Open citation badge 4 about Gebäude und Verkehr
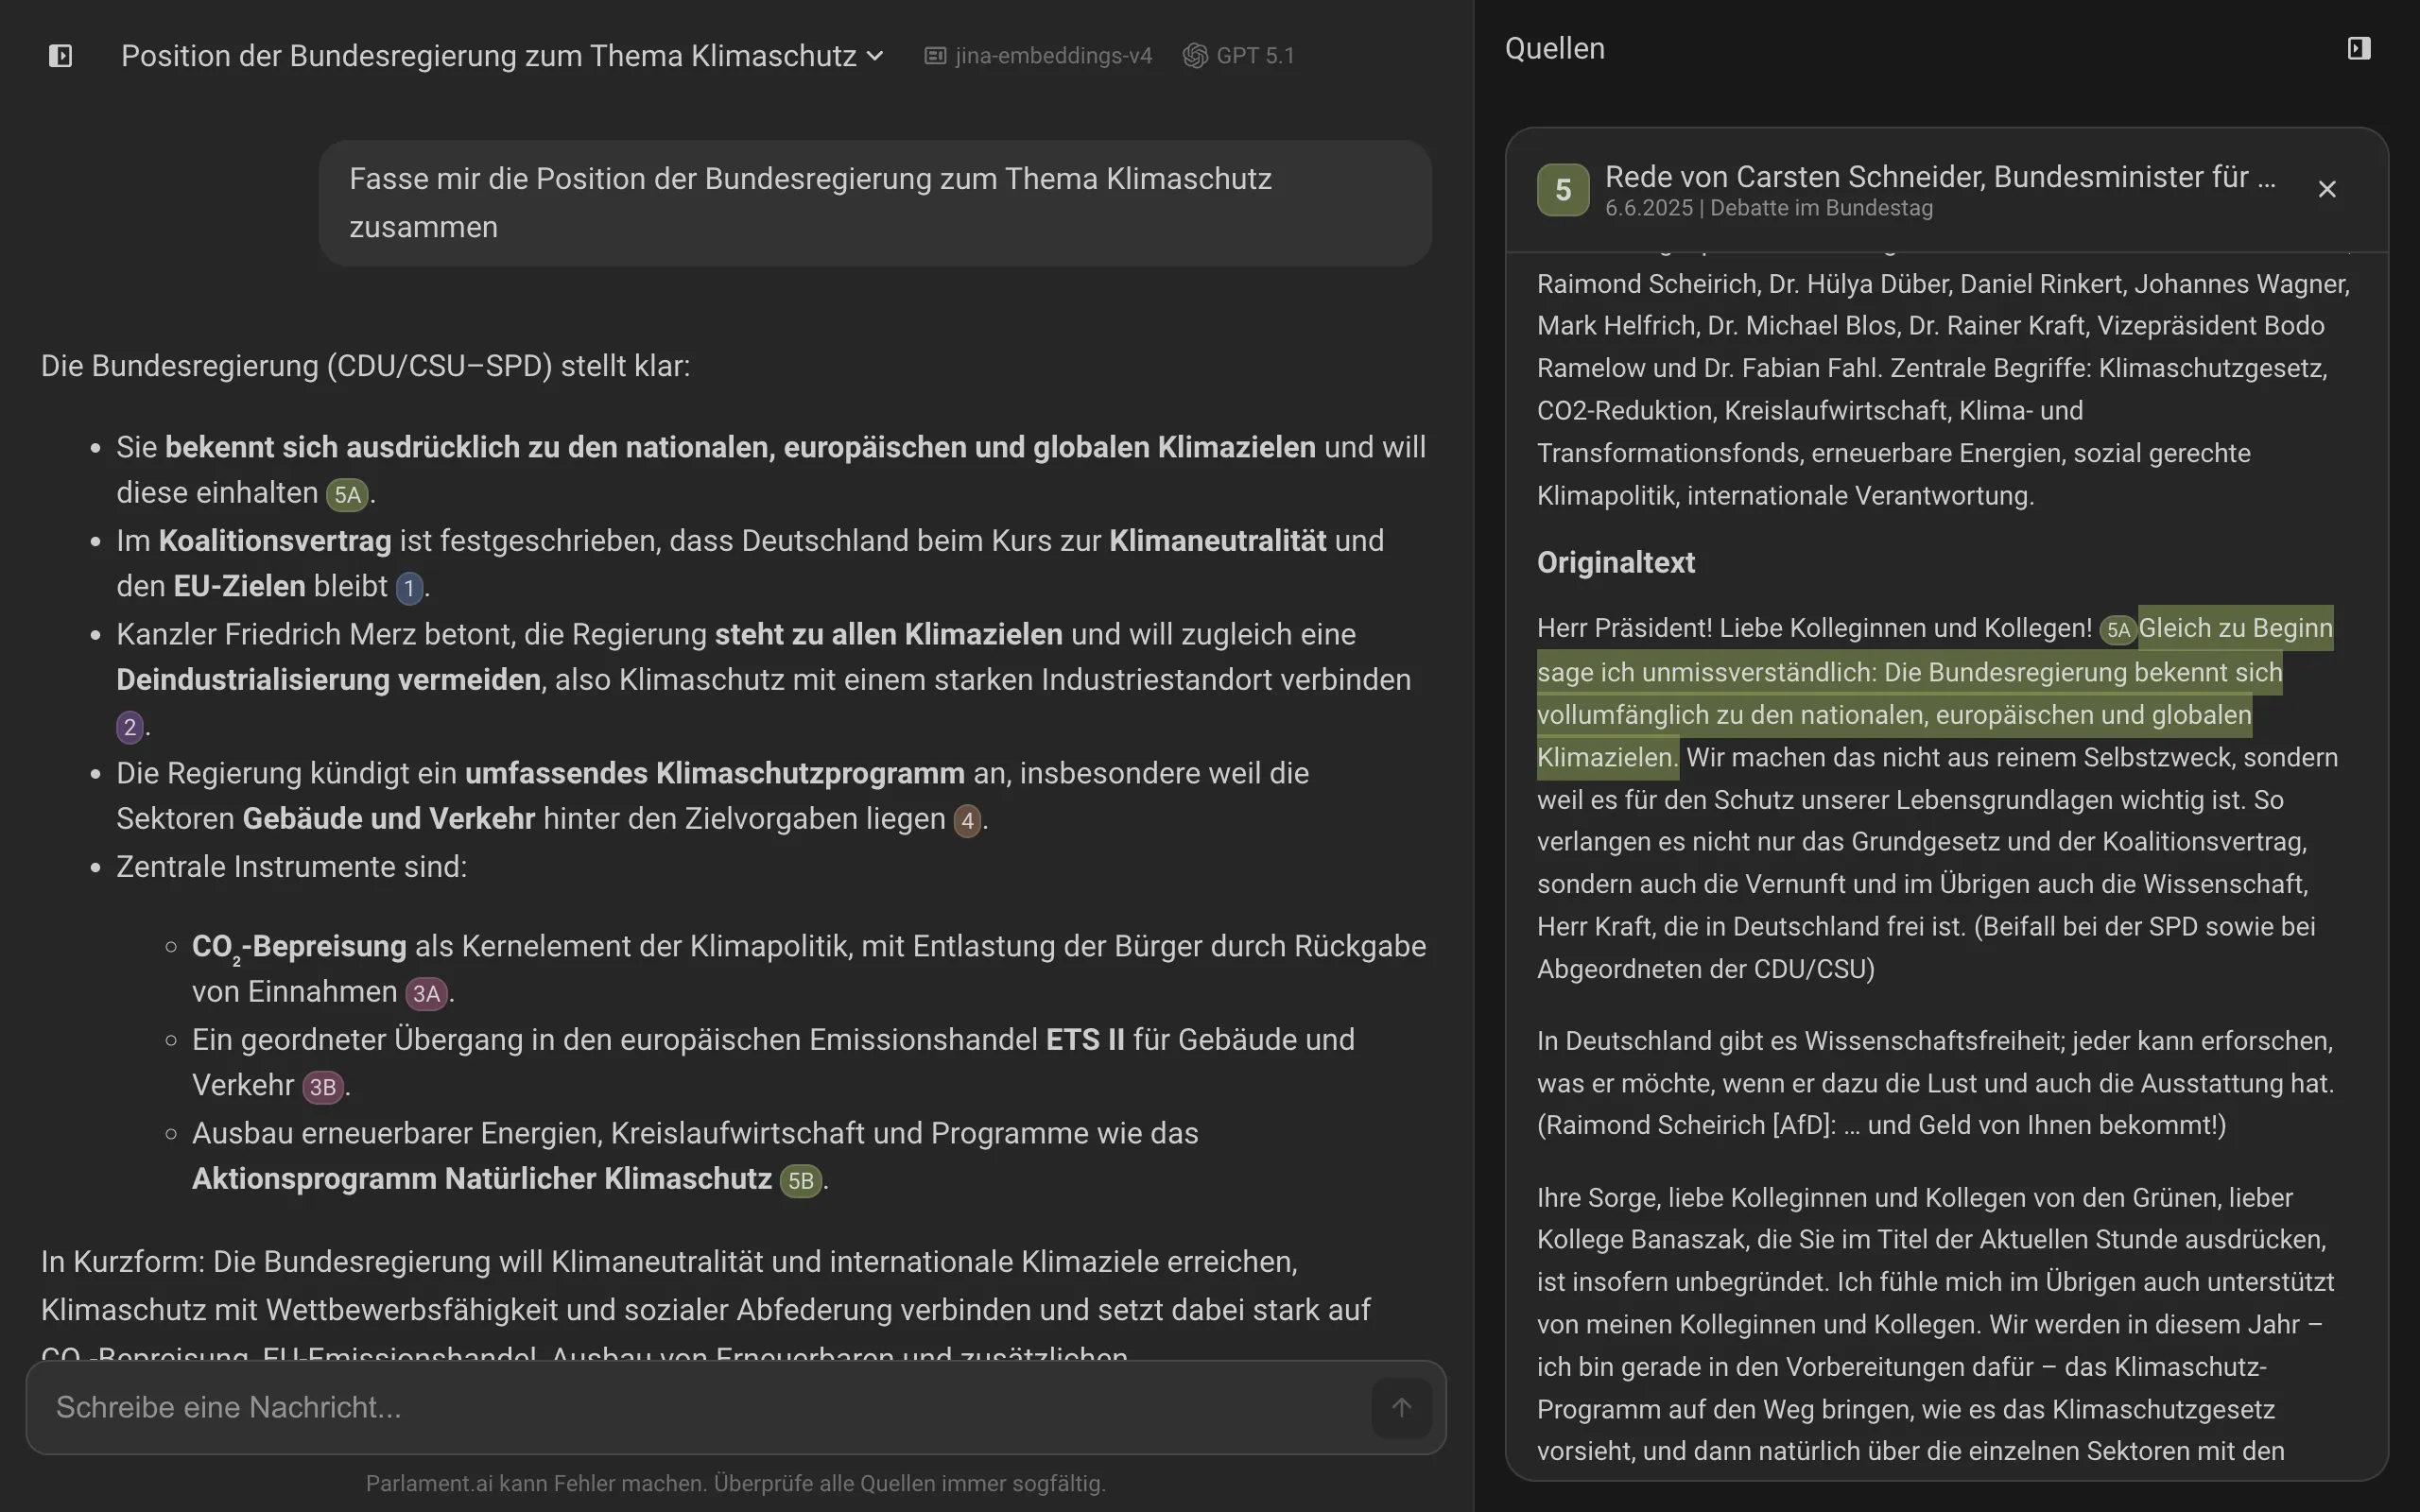The height and width of the screenshot is (1512, 2420). click(x=967, y=821)
